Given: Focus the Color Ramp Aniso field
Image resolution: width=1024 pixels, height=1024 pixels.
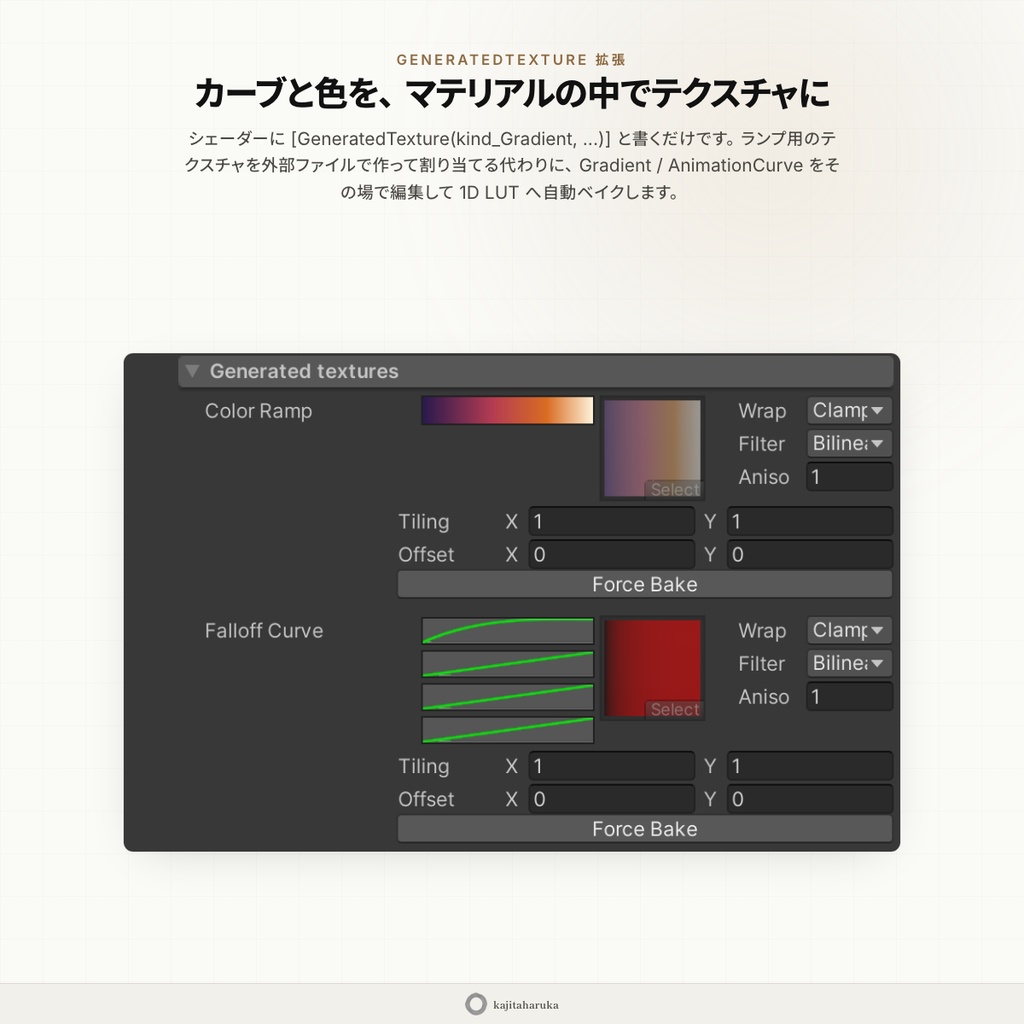Looking at the screenshot, I should pyautogui.click(x=849, y=477).
